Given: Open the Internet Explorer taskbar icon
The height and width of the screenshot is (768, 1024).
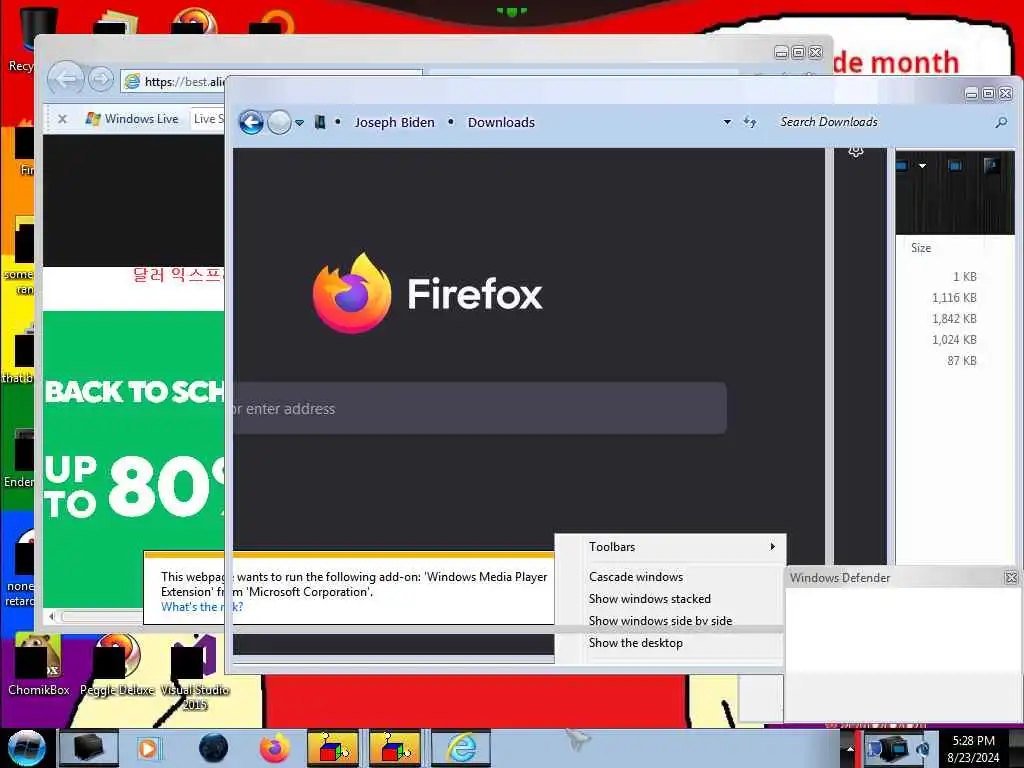Looking at the screenshot, I should 462,748.
